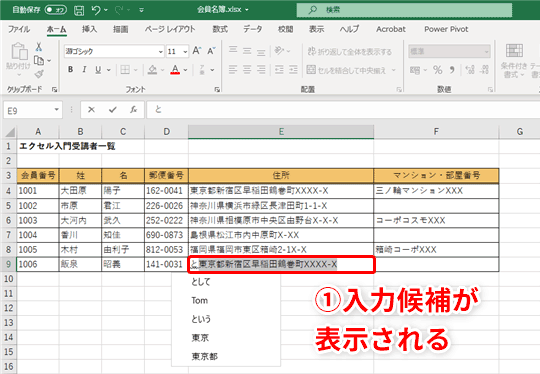Apply Comma Style format
Viewport: 540px width, 374px height.
(452, 70)
